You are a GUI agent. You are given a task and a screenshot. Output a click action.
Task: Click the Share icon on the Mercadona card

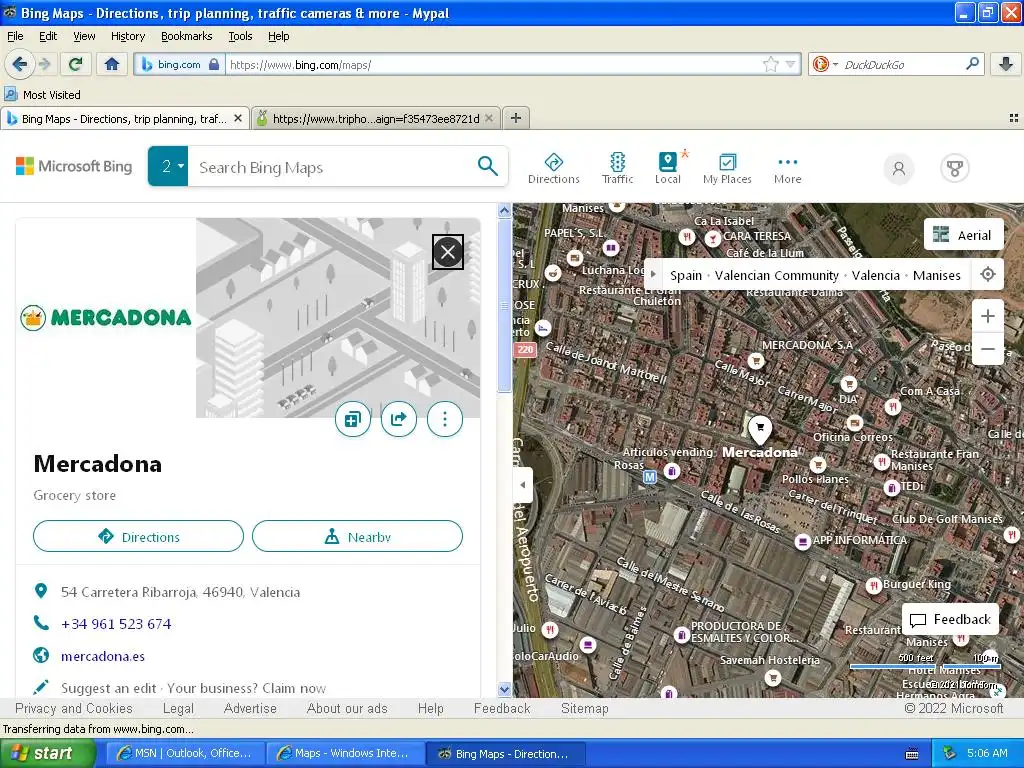click(399, 419)
